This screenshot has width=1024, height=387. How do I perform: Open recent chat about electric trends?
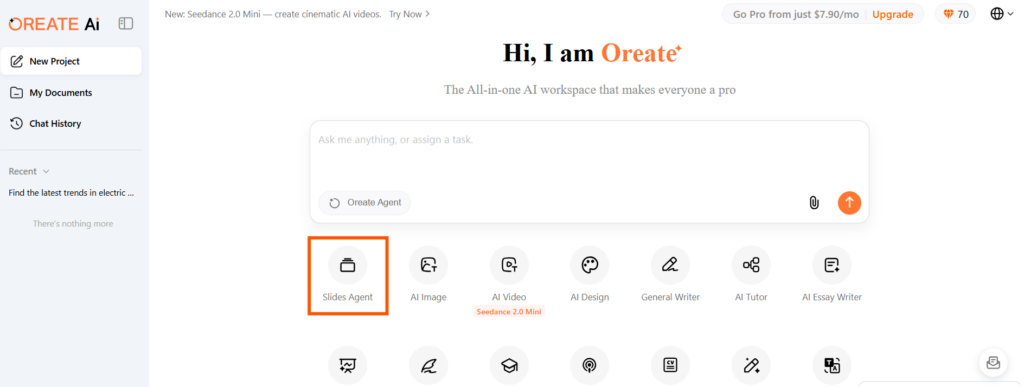point(72,193)
